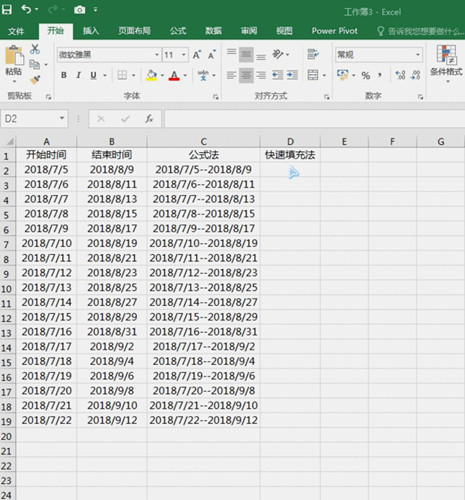Apply red font color
The height and width of the screenshot is (500, 465).
174,75
